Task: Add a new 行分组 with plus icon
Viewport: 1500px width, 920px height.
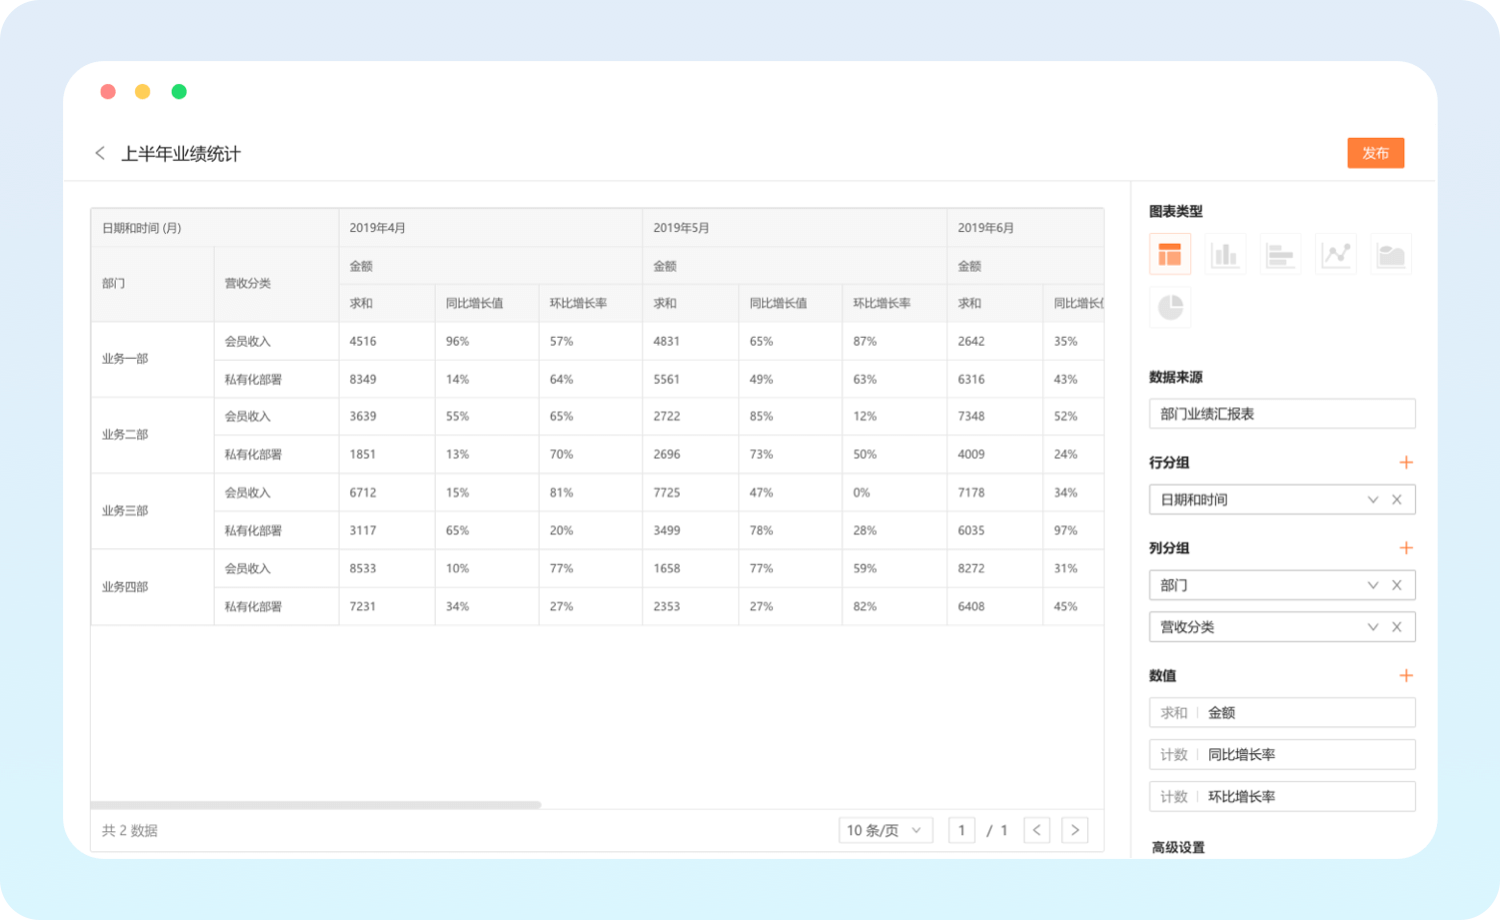Action: tap(1406, 462)
